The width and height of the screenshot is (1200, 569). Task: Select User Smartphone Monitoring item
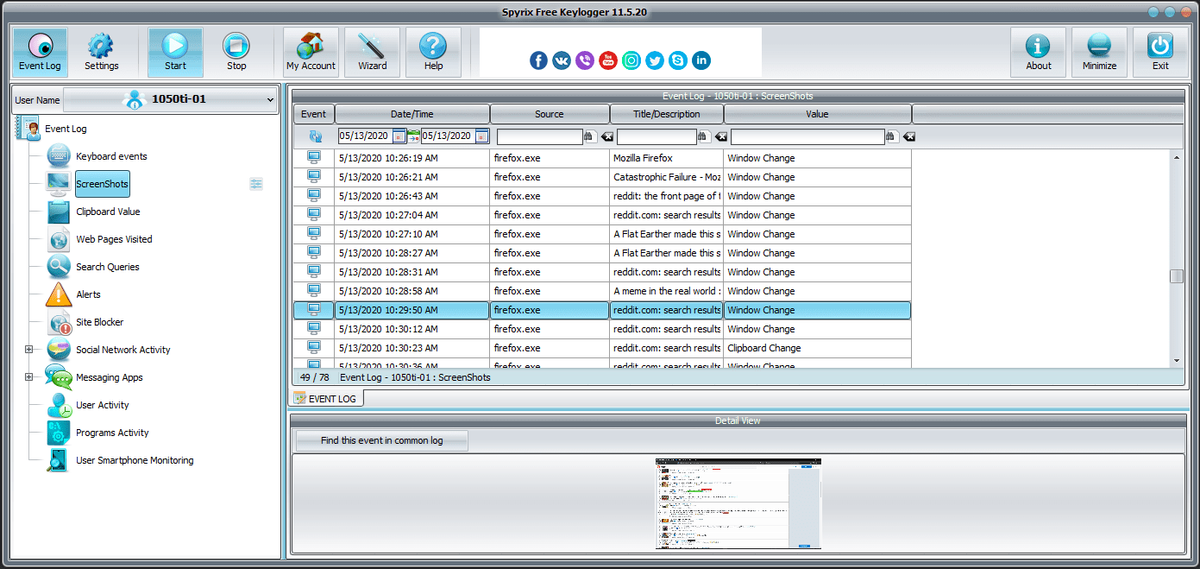click(x=134, y=460)
